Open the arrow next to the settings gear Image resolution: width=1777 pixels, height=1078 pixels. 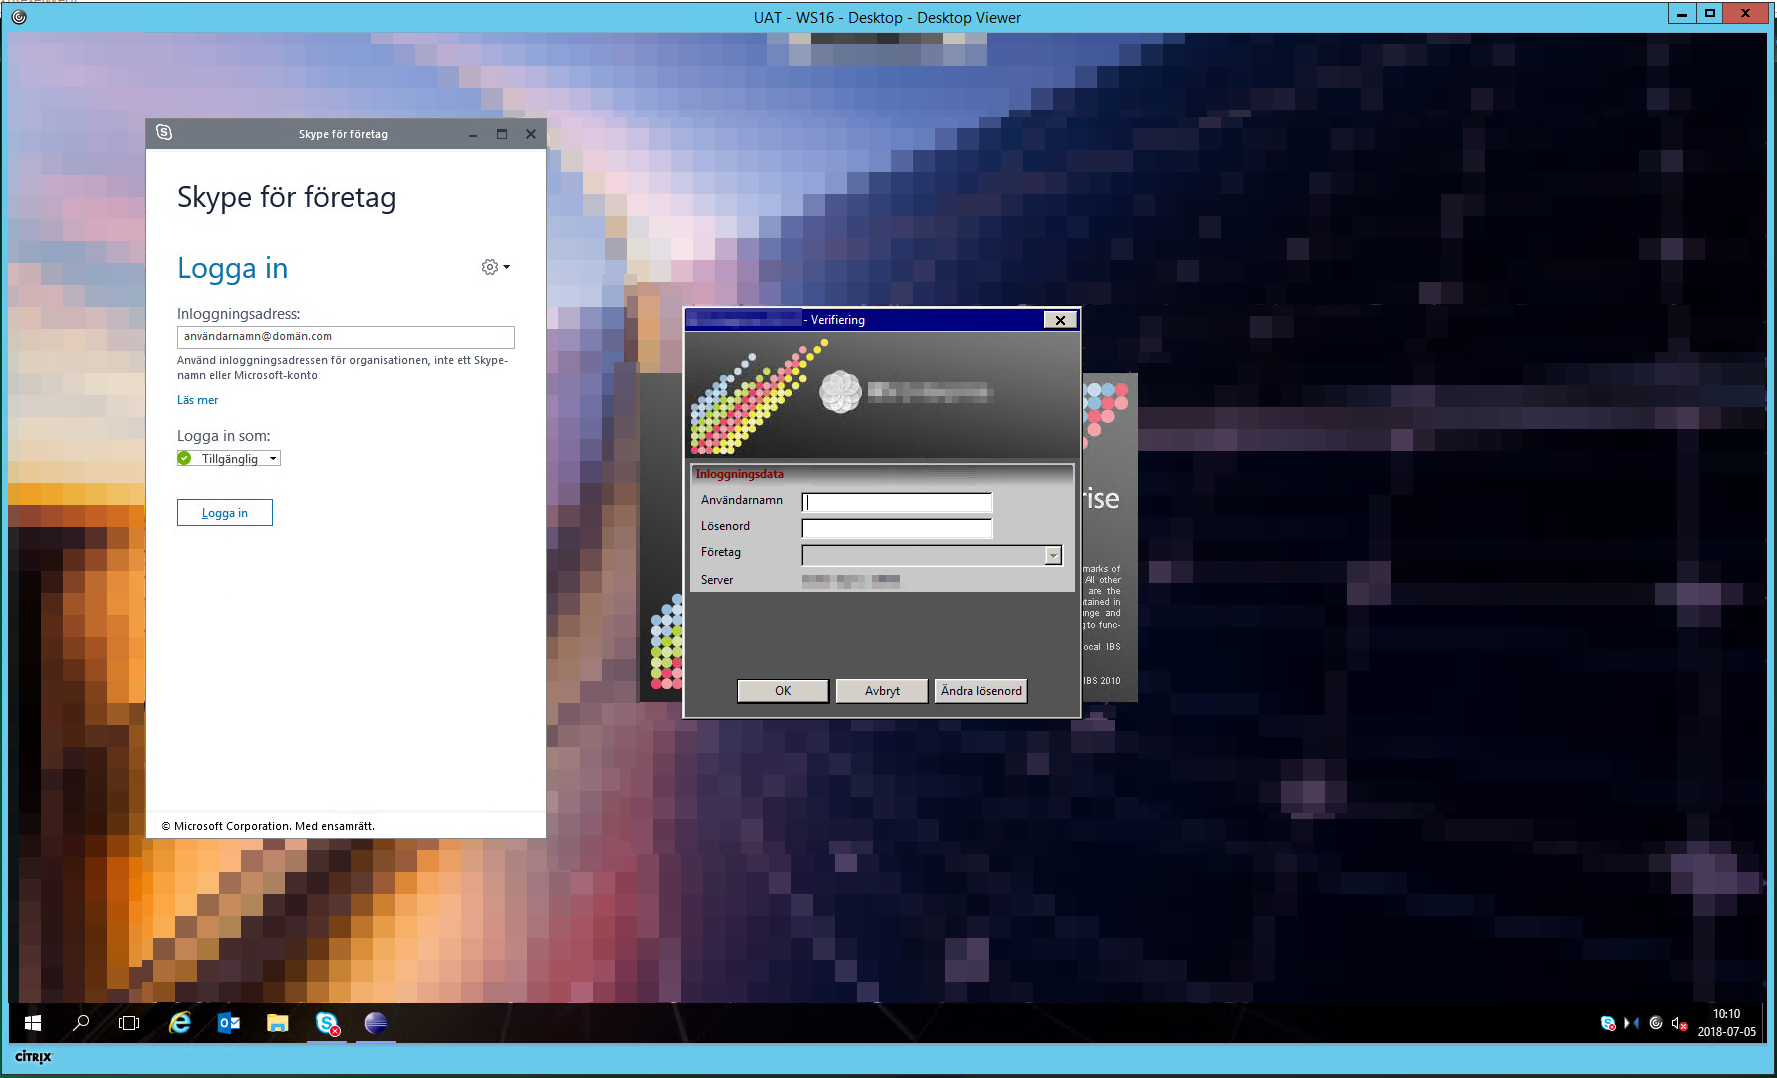pyautogui.click(x=507, y=267)
